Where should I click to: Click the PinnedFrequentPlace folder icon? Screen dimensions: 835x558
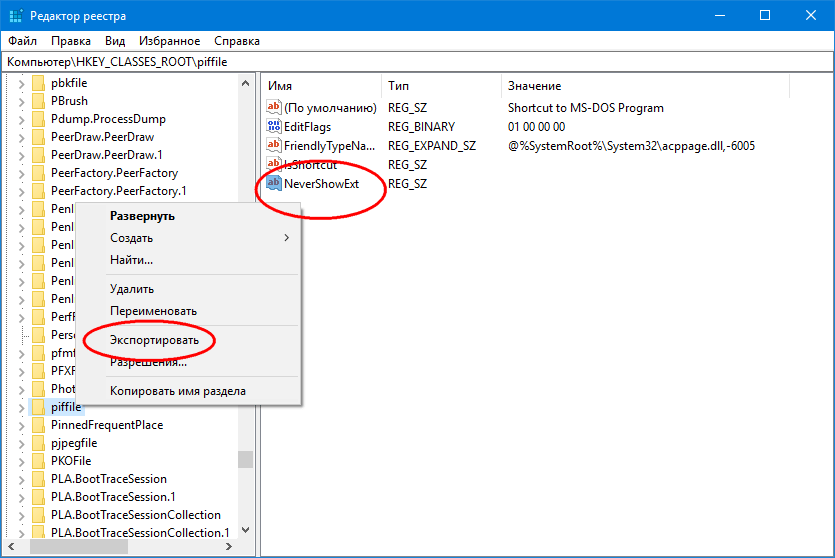click(39, 425)
